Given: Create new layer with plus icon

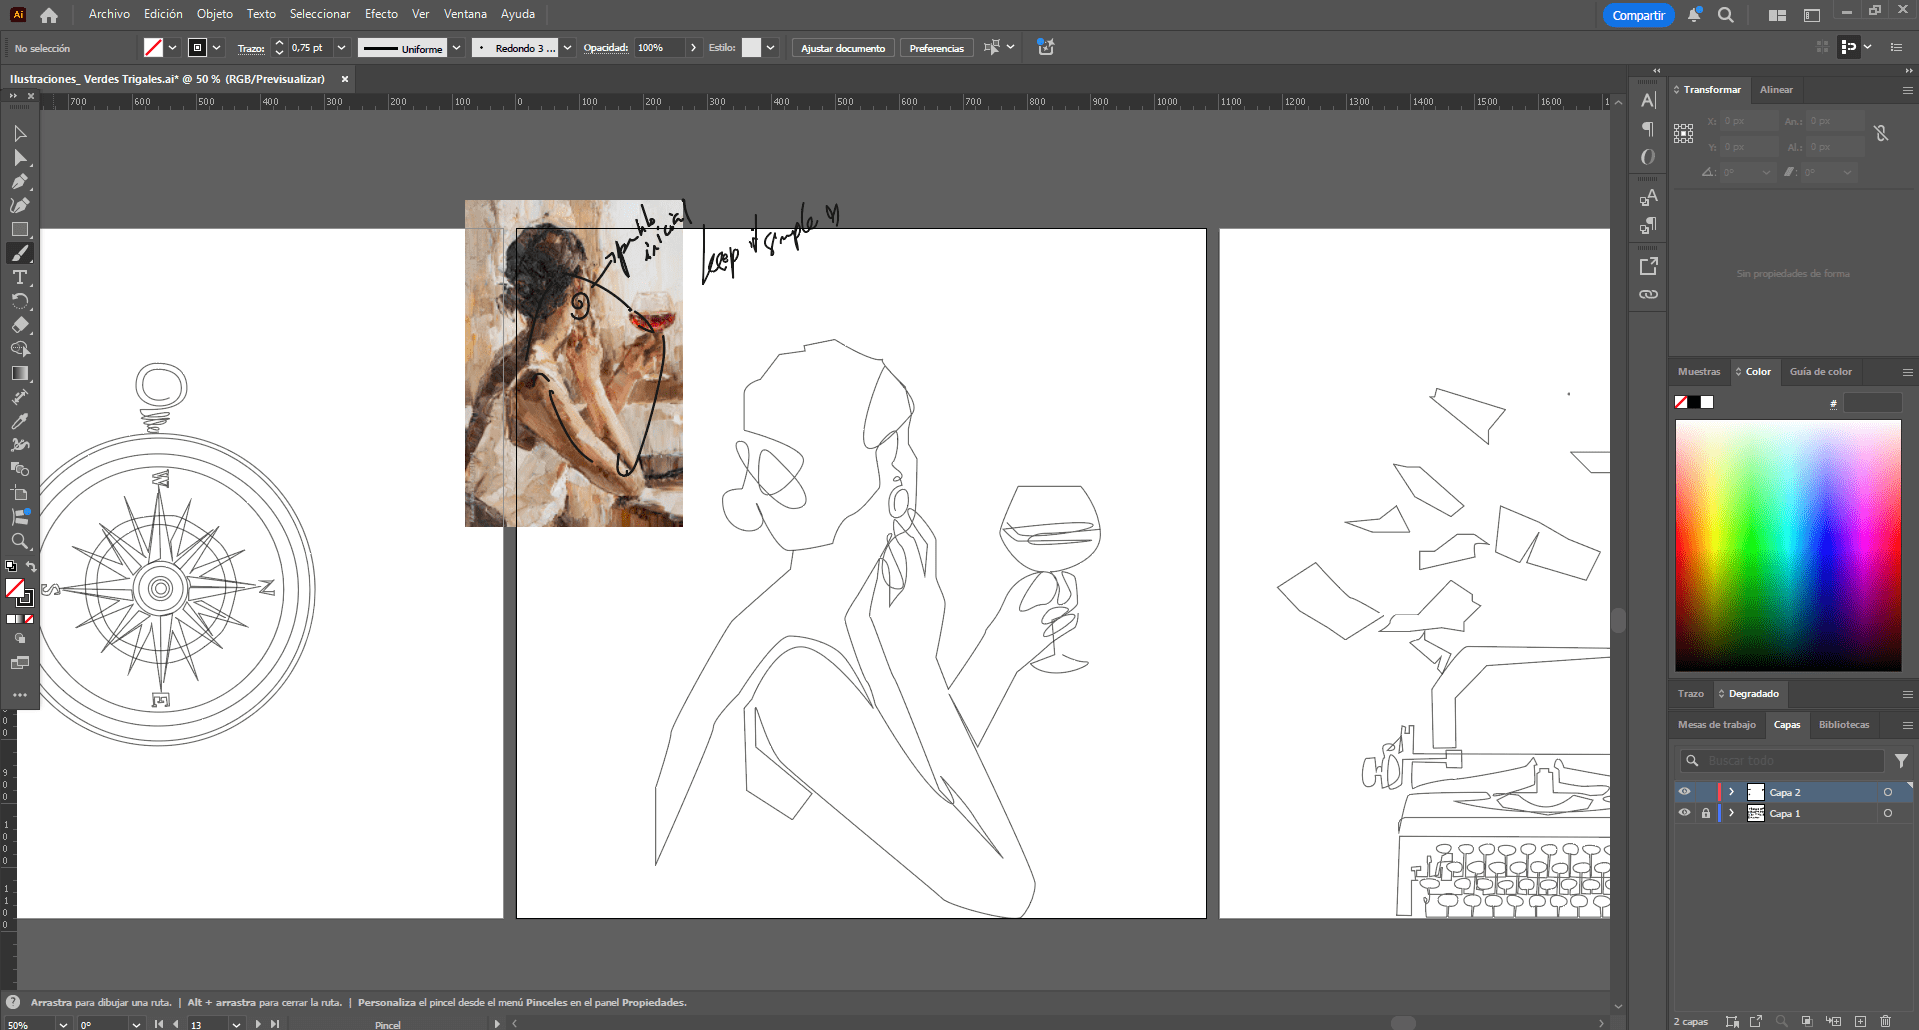Looking at the screenshot, I should coord(1860,1021).
